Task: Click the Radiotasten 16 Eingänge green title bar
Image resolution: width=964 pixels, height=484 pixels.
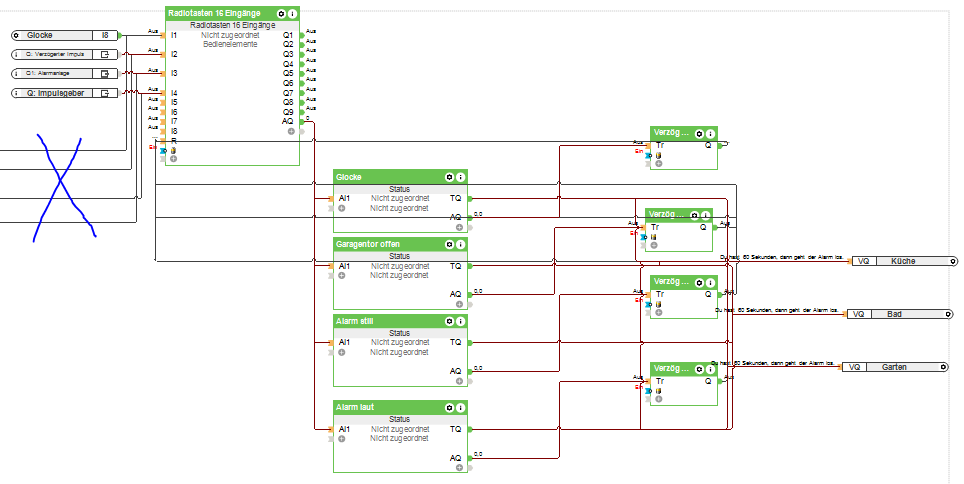Action: [x=232, y=14]
